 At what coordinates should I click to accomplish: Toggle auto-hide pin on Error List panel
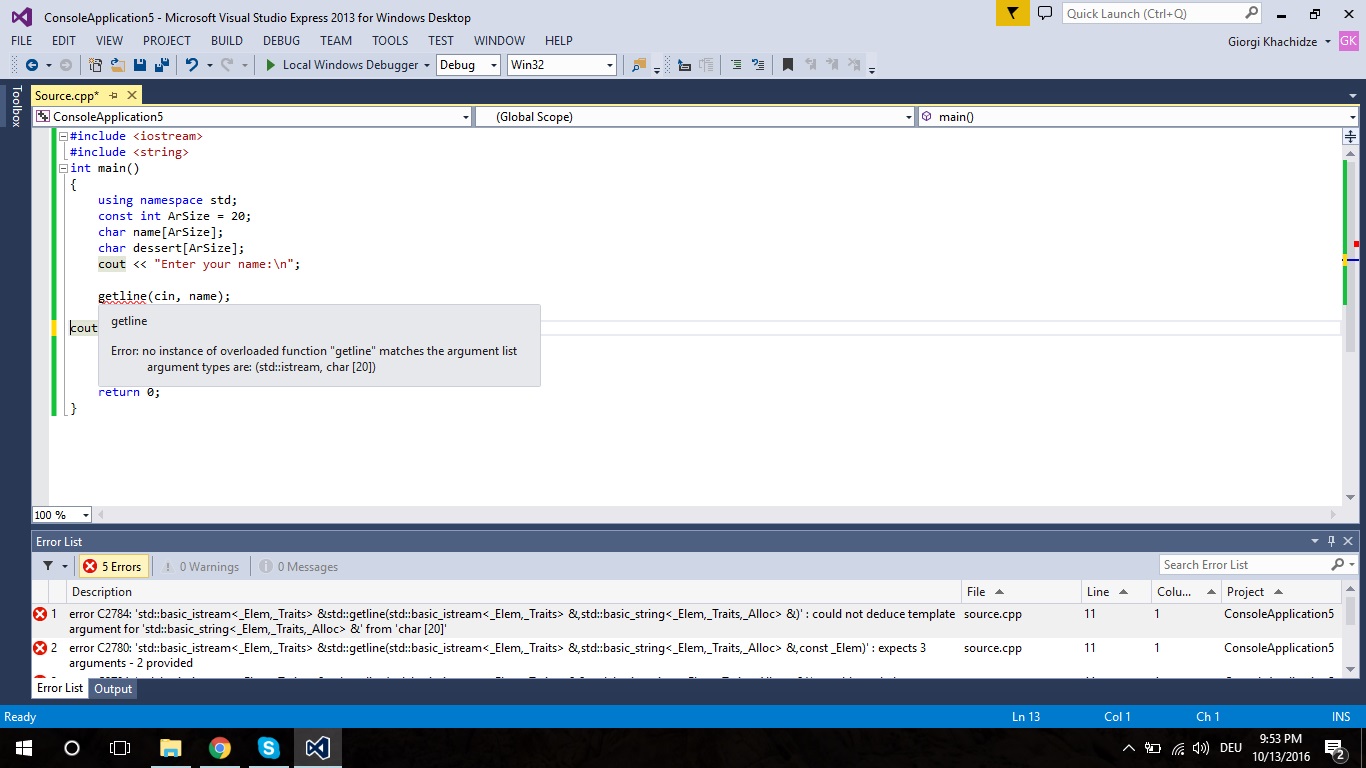coord(1330,541)
